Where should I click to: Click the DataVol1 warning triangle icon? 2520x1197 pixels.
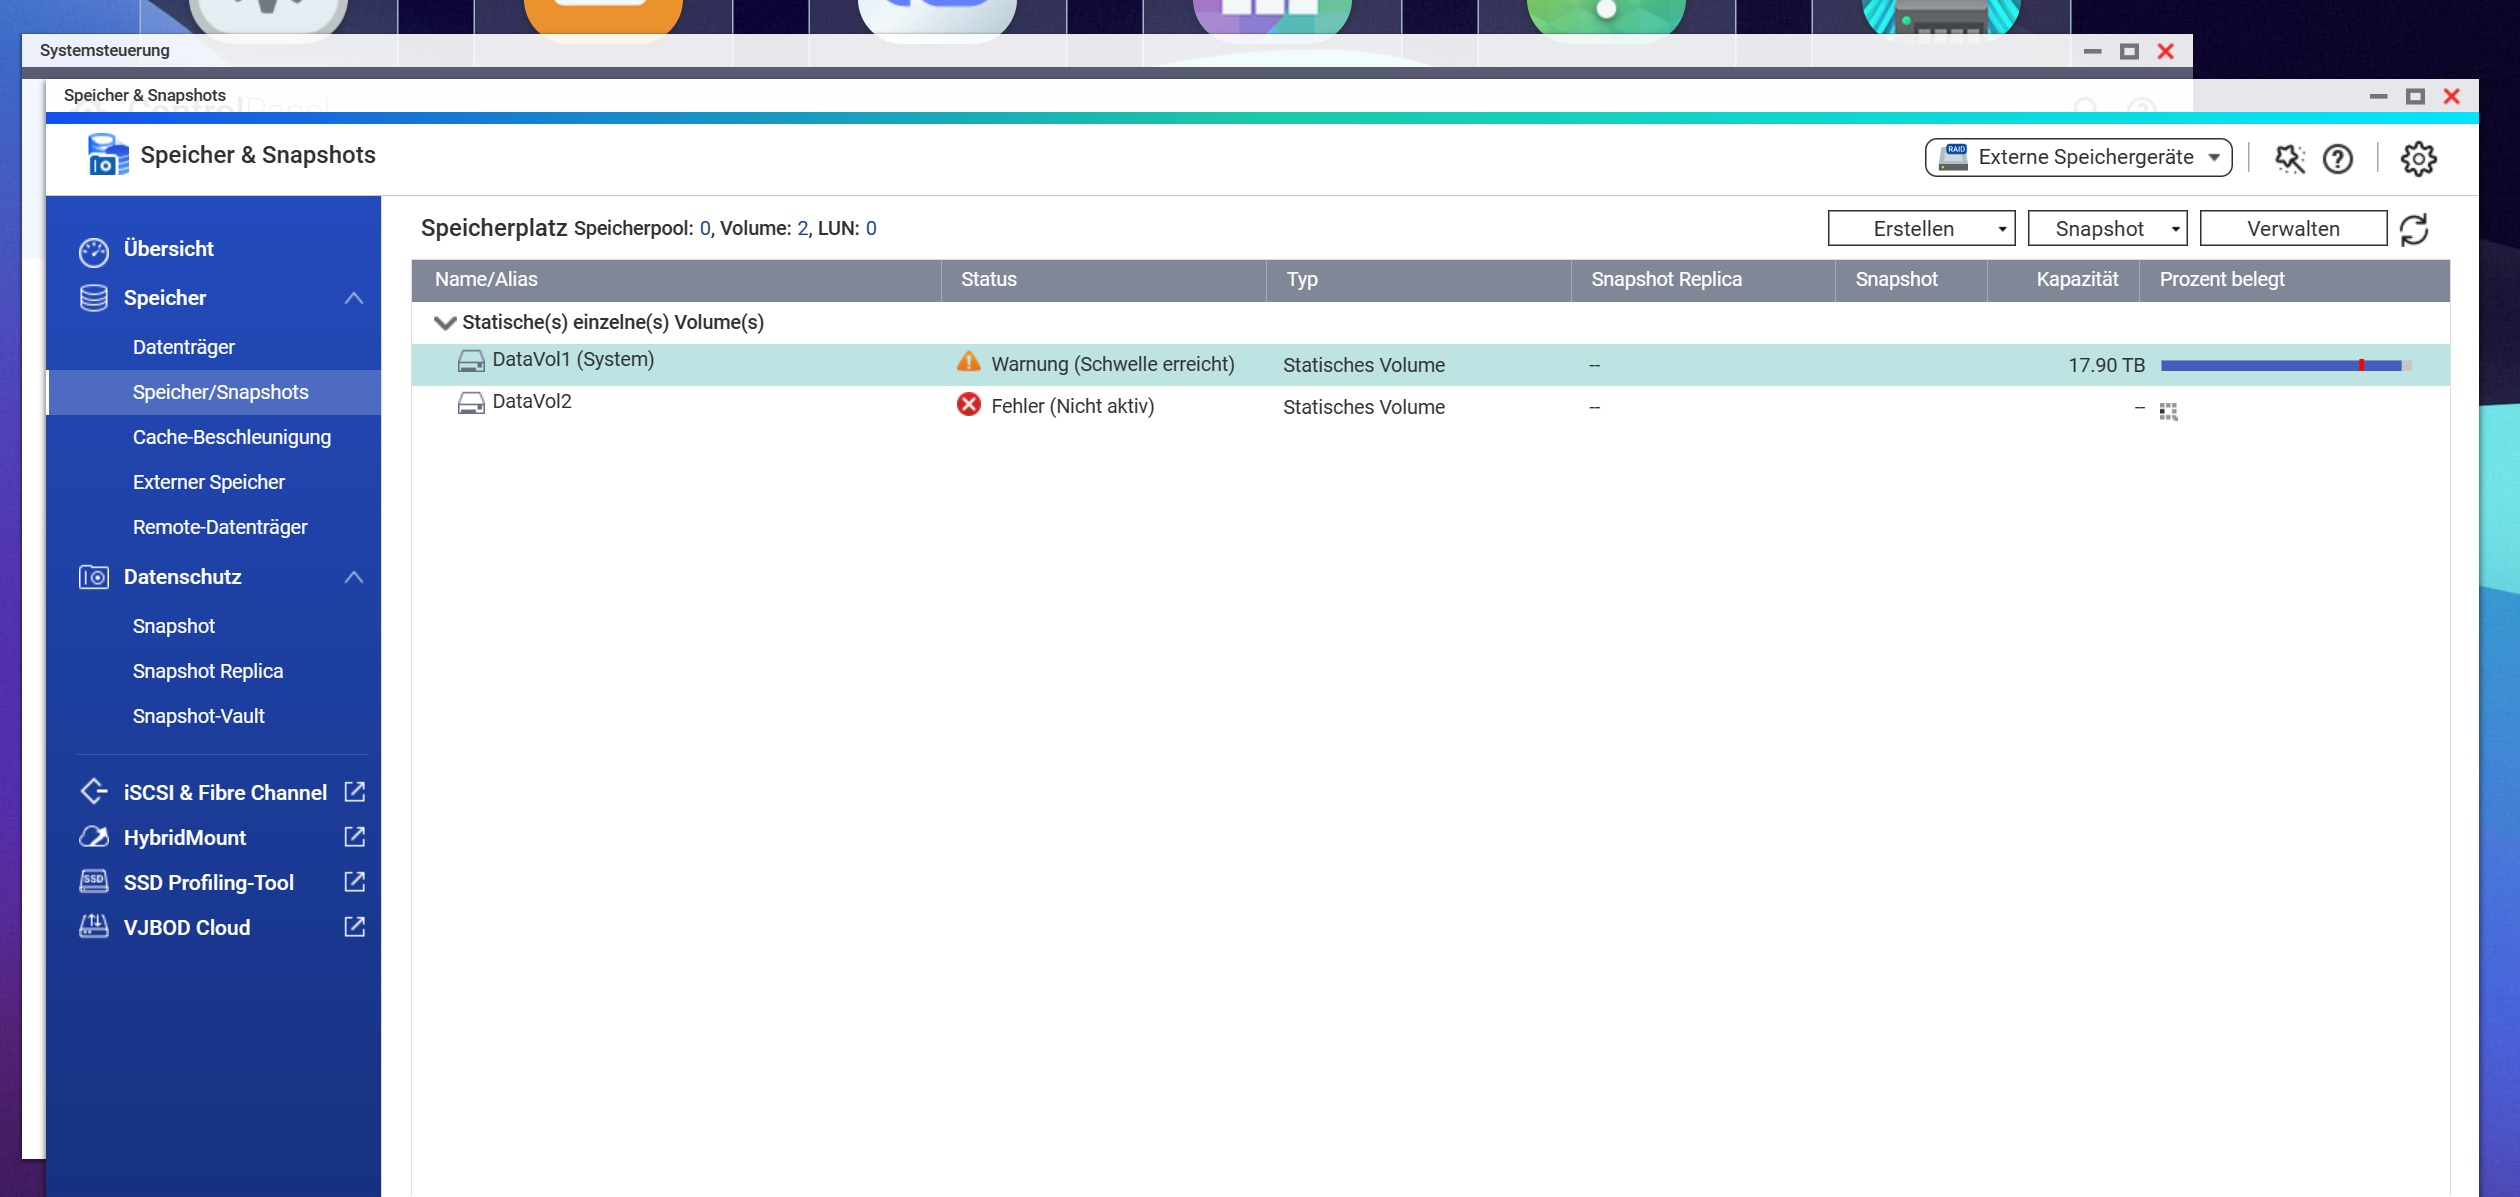(x=968, y=362)
